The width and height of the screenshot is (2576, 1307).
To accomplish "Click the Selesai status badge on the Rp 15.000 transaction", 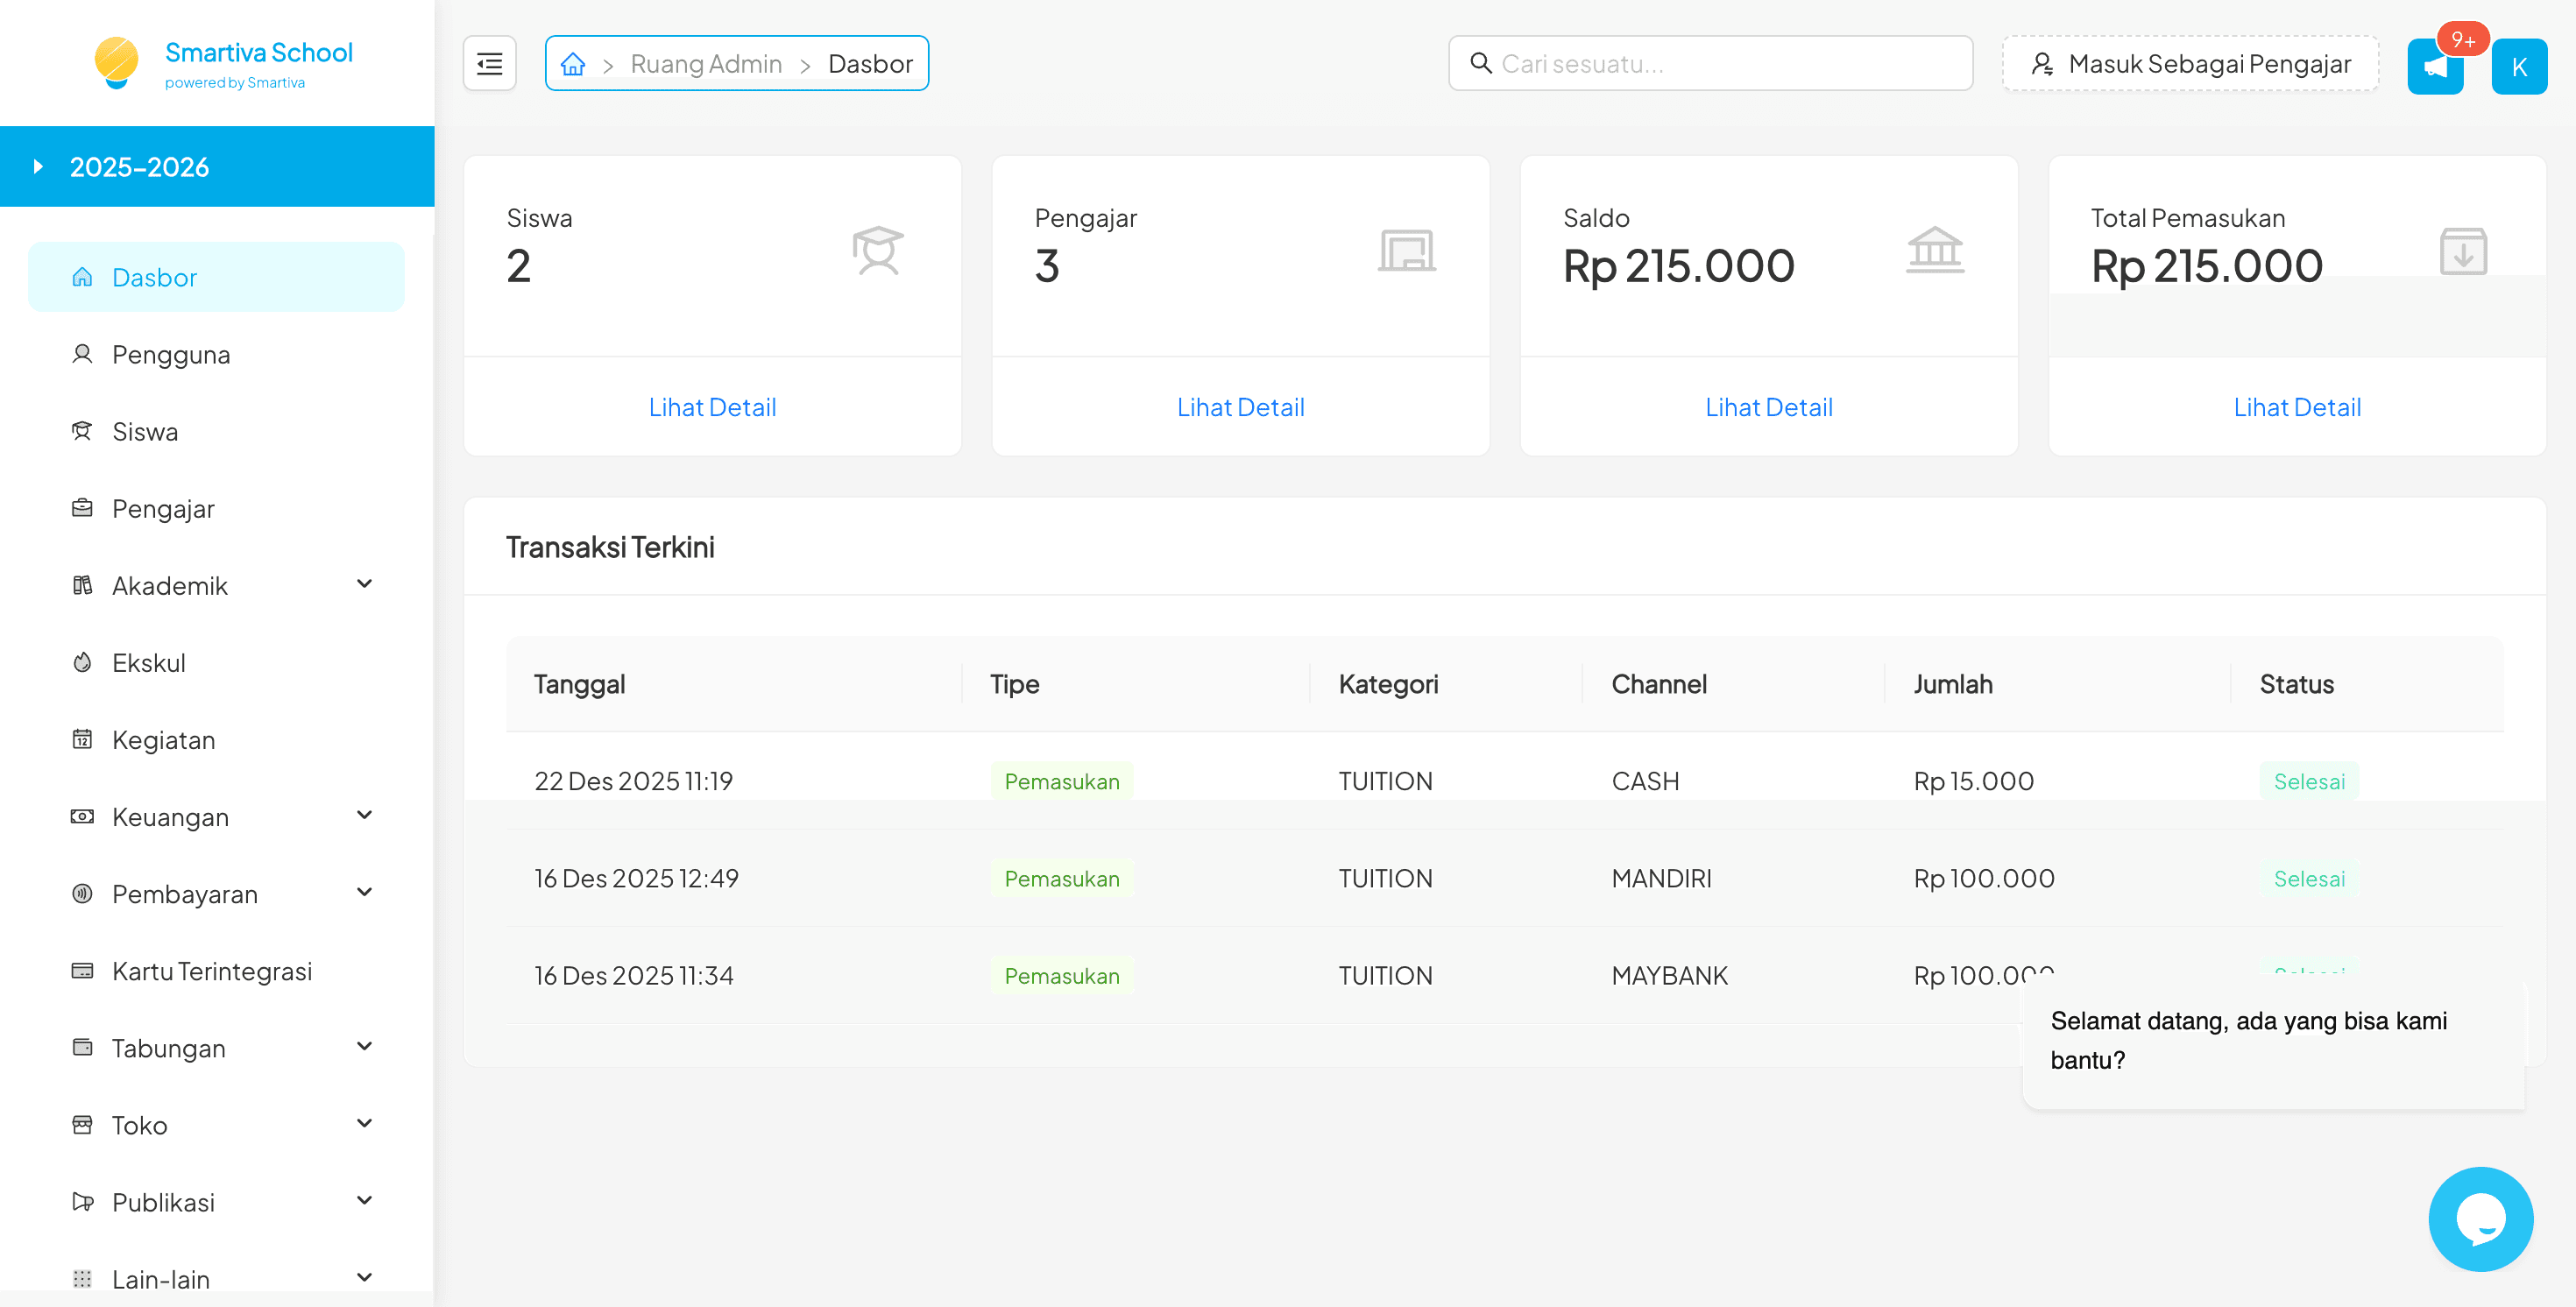I will [2309, 781].
